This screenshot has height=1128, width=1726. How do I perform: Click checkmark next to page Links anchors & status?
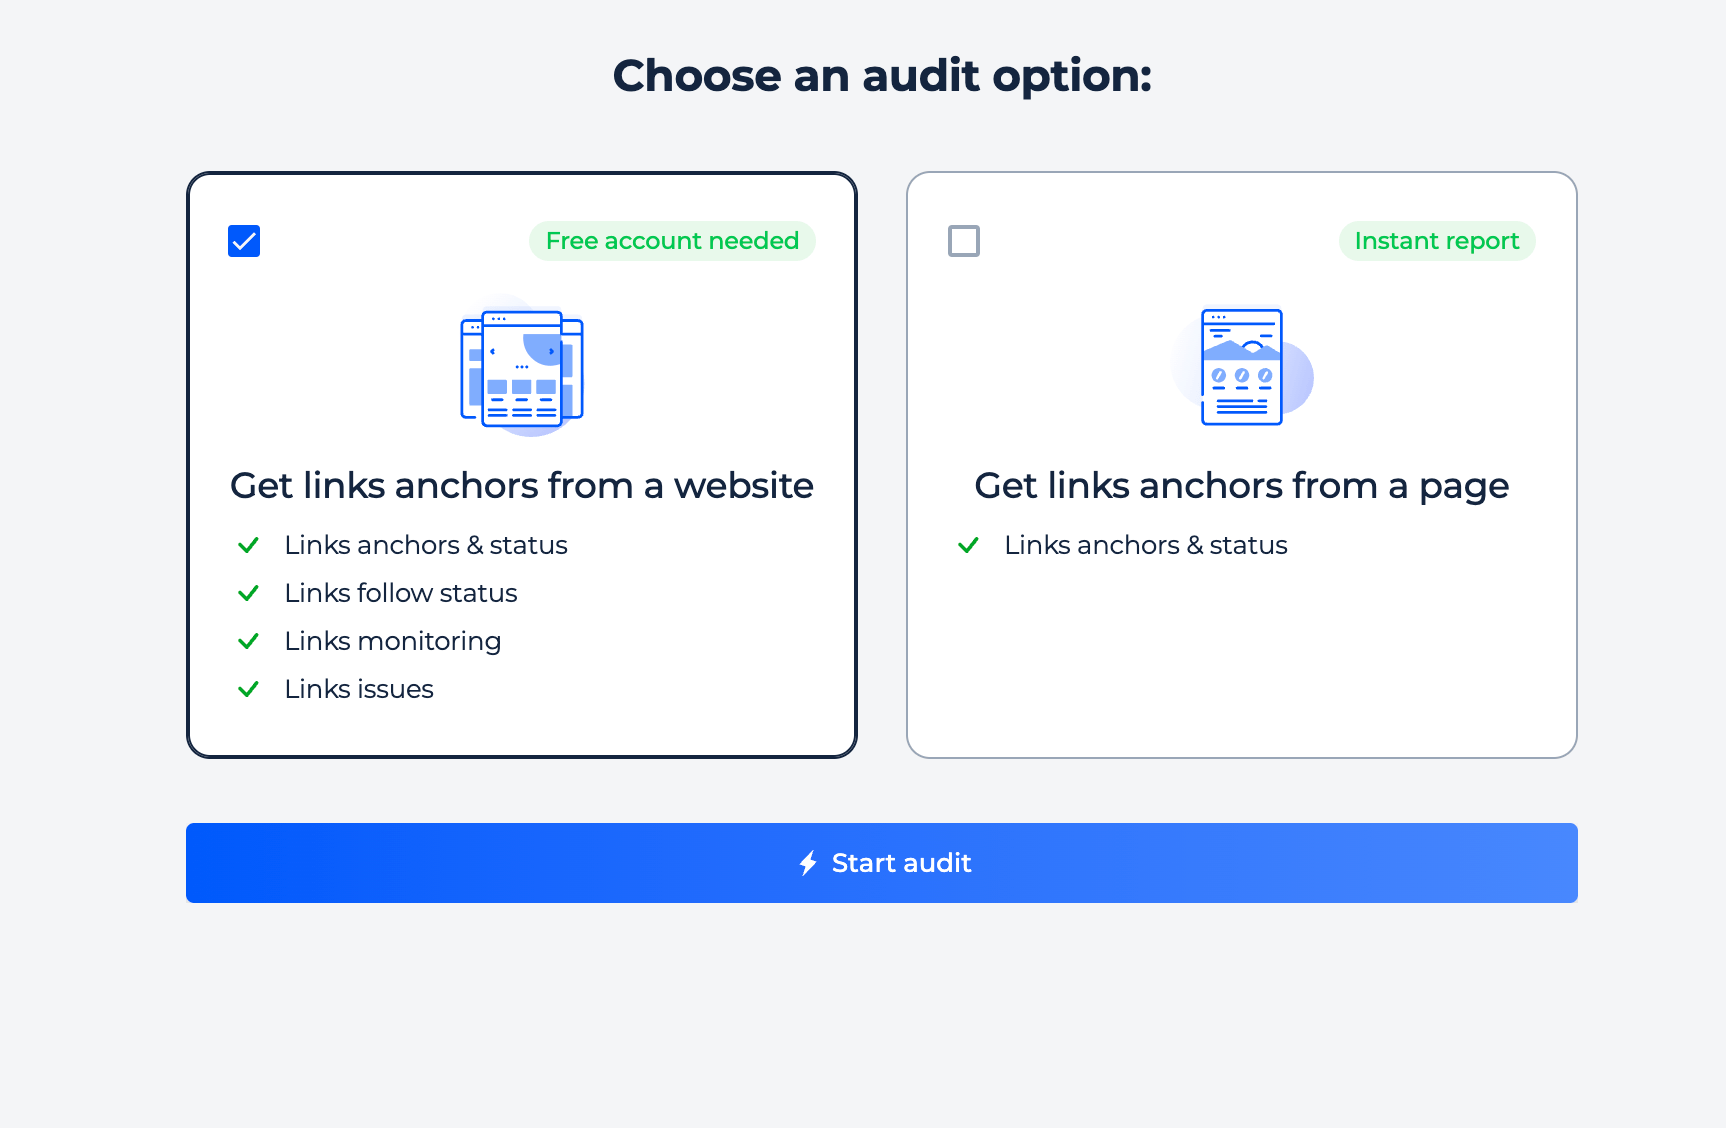968,545
